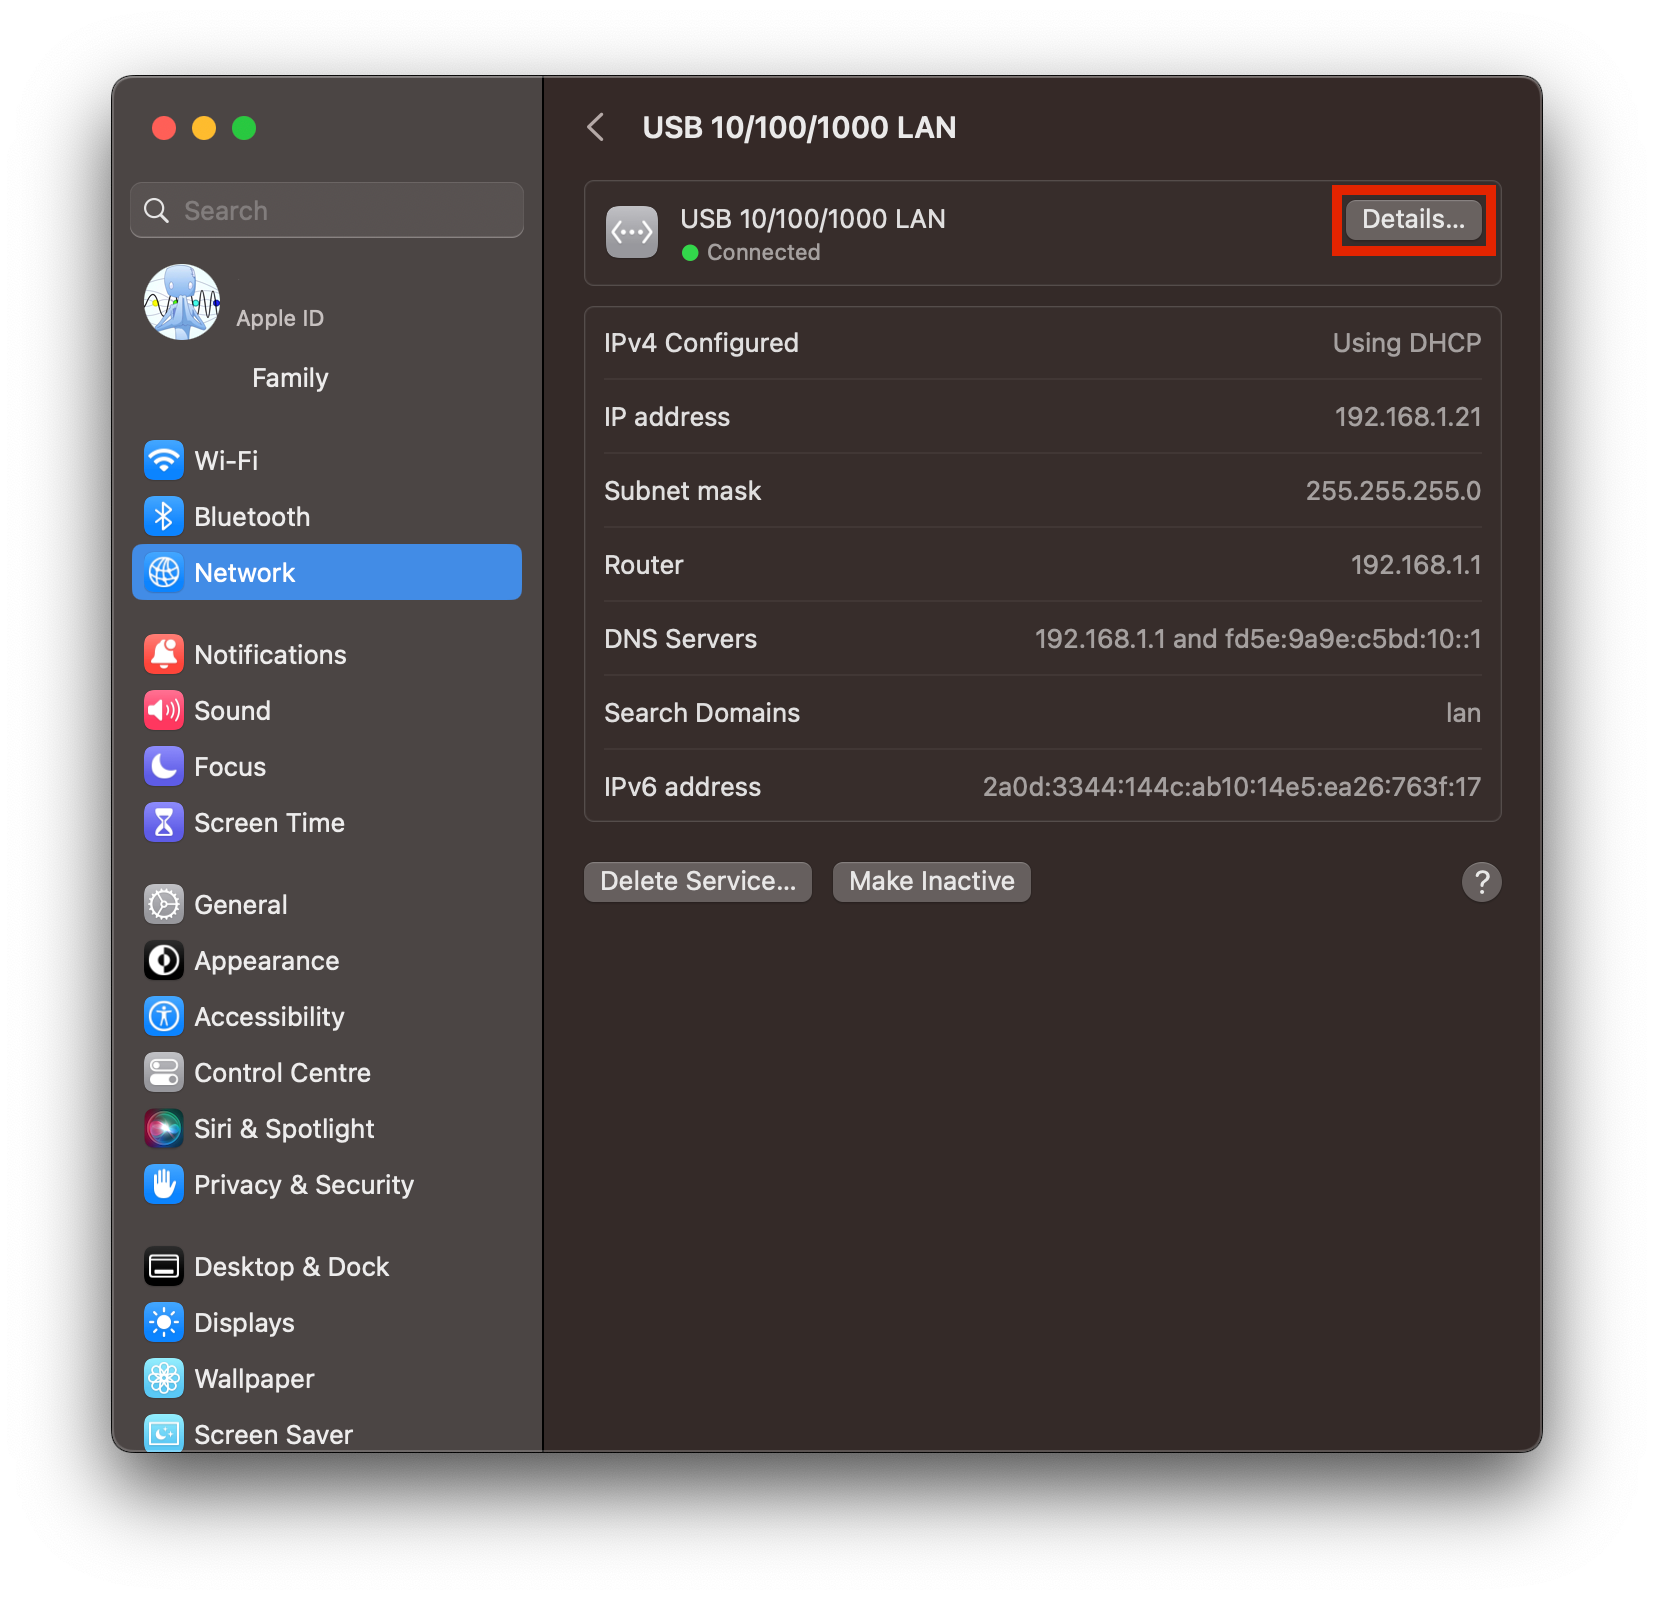Open Screen Time hourglass icon

[164, 823]
